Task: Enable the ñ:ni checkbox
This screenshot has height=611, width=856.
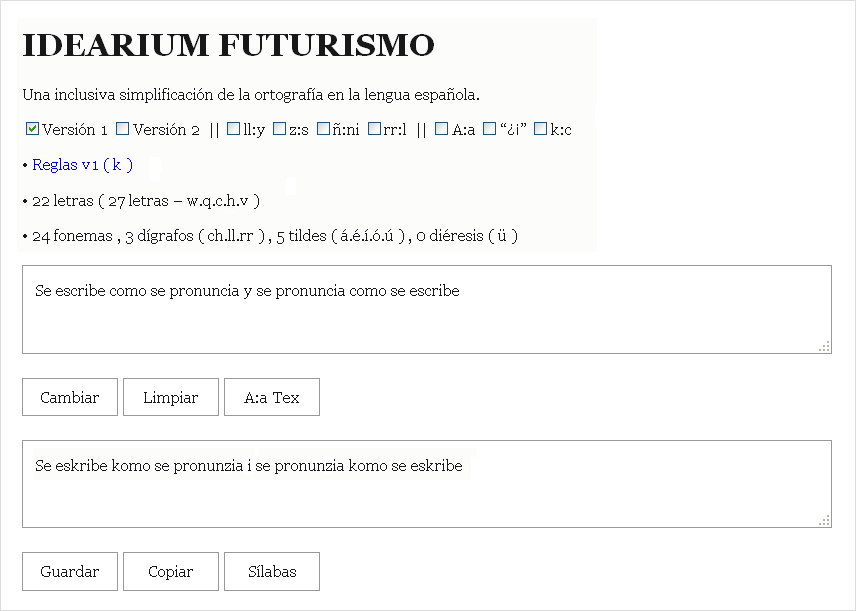Action: pyautogui.click(x=324, y=129)
